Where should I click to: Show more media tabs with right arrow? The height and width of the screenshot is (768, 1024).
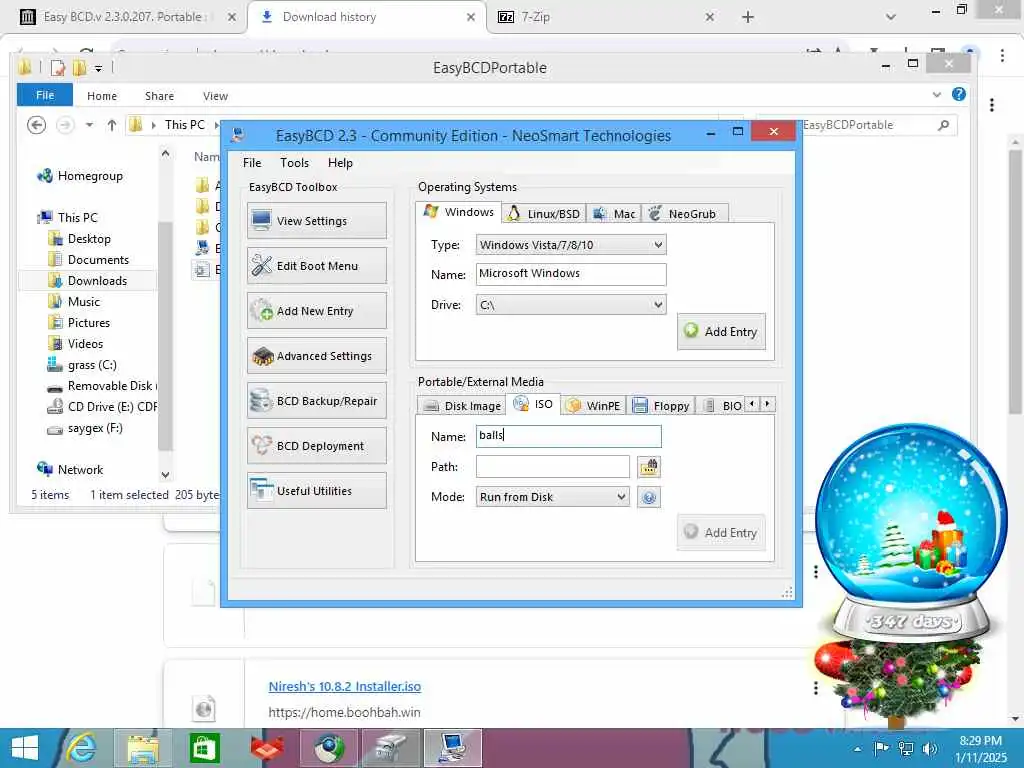767,404
